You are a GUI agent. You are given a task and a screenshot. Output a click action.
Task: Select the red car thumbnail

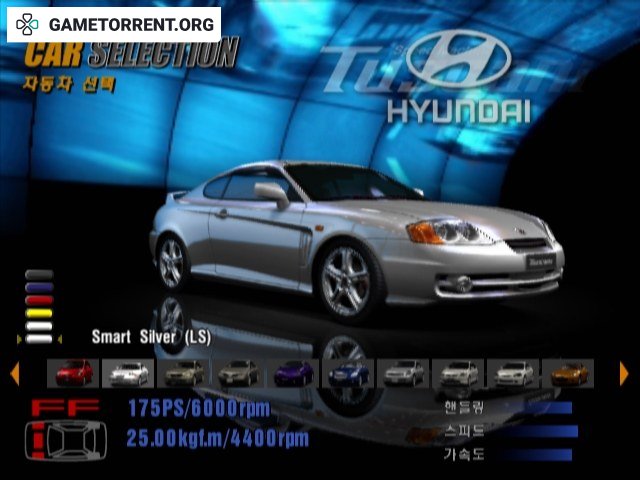point(73,373)
